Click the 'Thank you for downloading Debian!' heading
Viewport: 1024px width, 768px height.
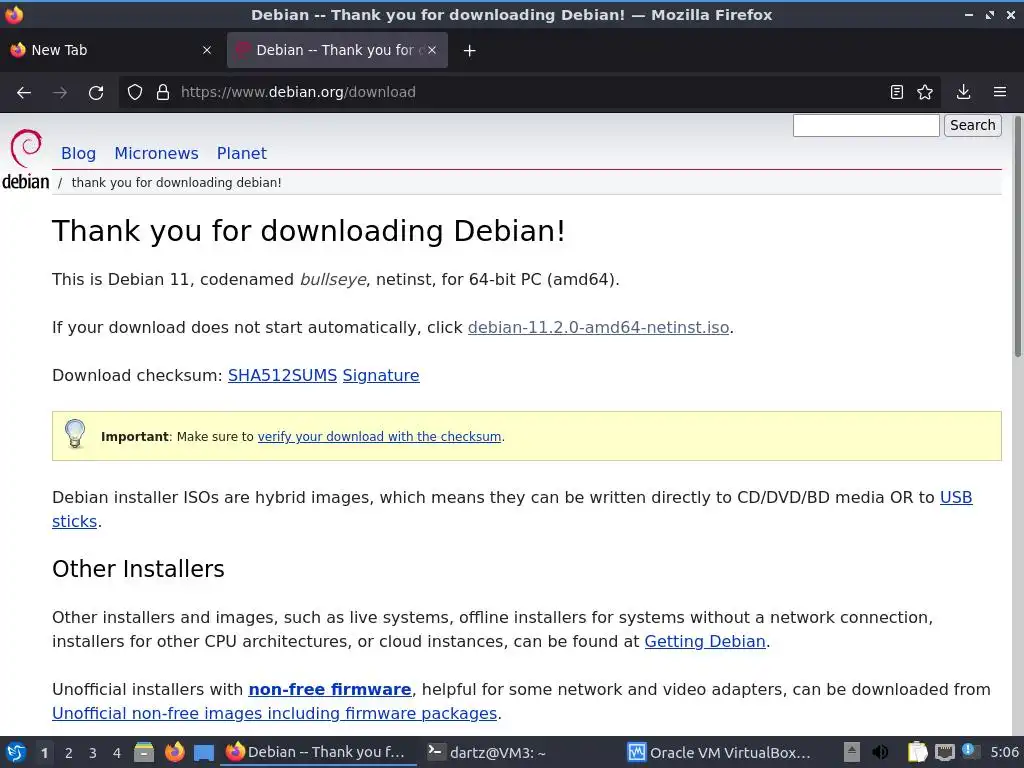(308, 231)
